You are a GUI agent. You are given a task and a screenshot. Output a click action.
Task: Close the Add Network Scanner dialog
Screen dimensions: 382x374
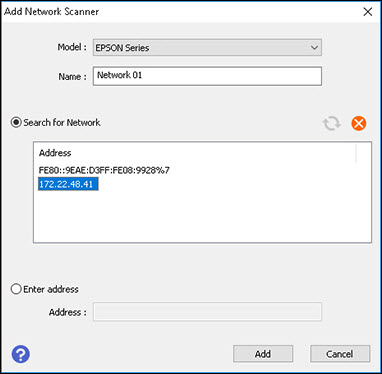point(368,12)
